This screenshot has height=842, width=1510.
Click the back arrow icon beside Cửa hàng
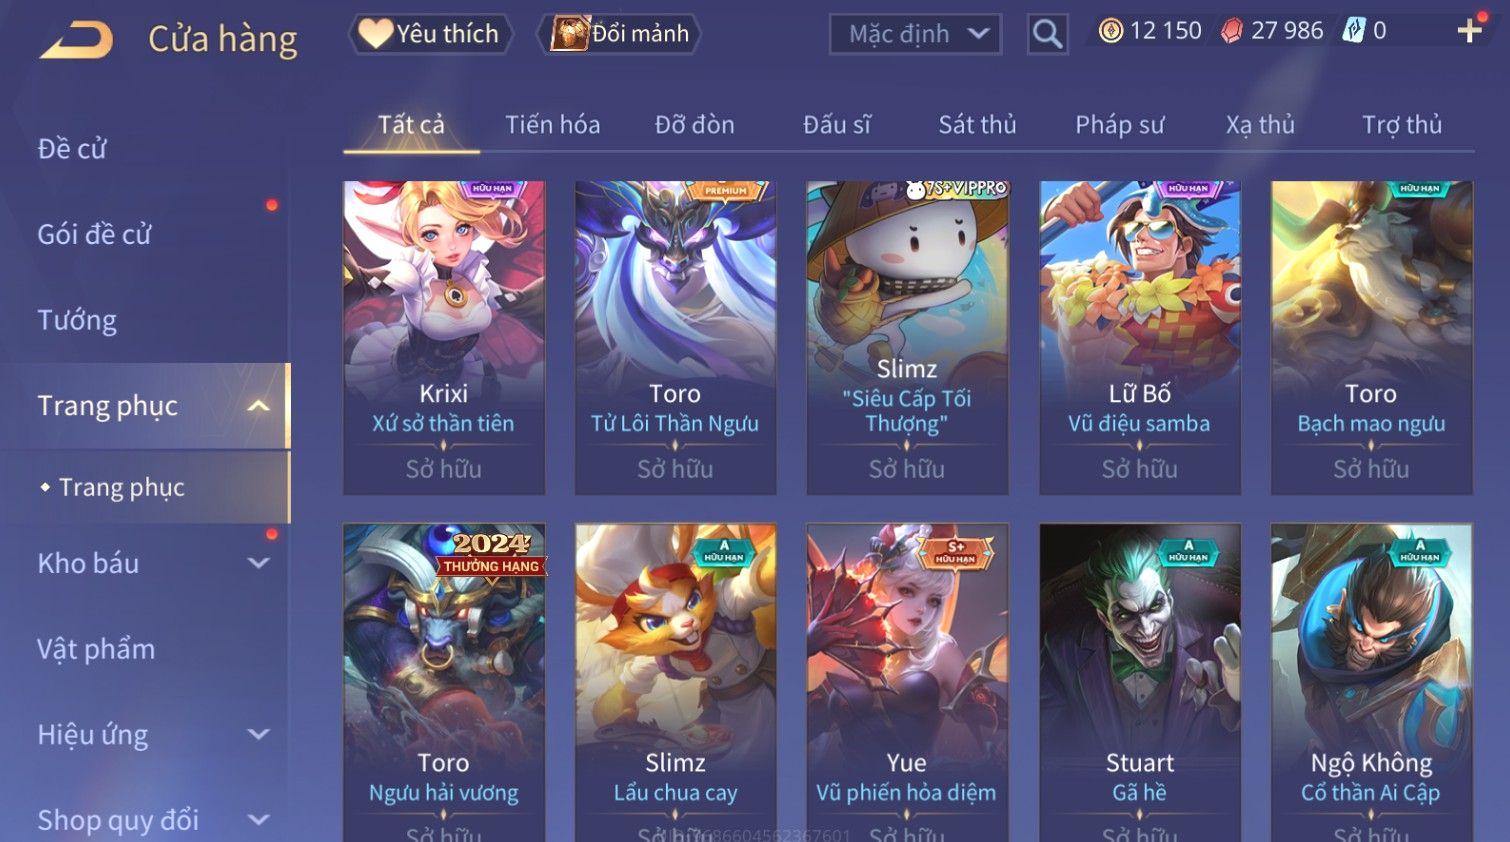click(76, 40)
